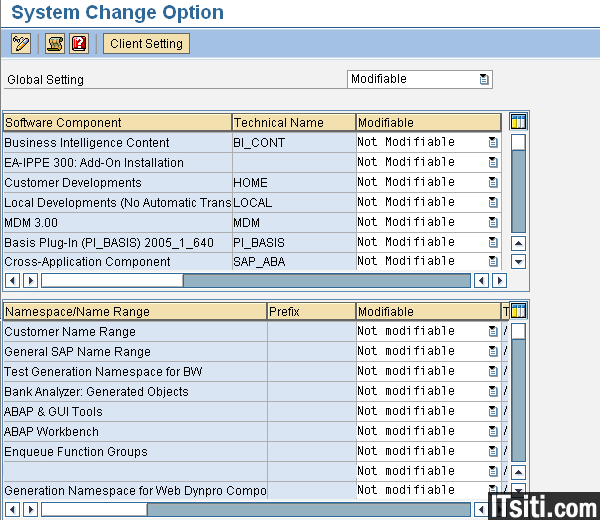Open table settings icon of Namespace table
Image resolution: width=600 pixels, height=520 pixels.
tap(518, 311)
